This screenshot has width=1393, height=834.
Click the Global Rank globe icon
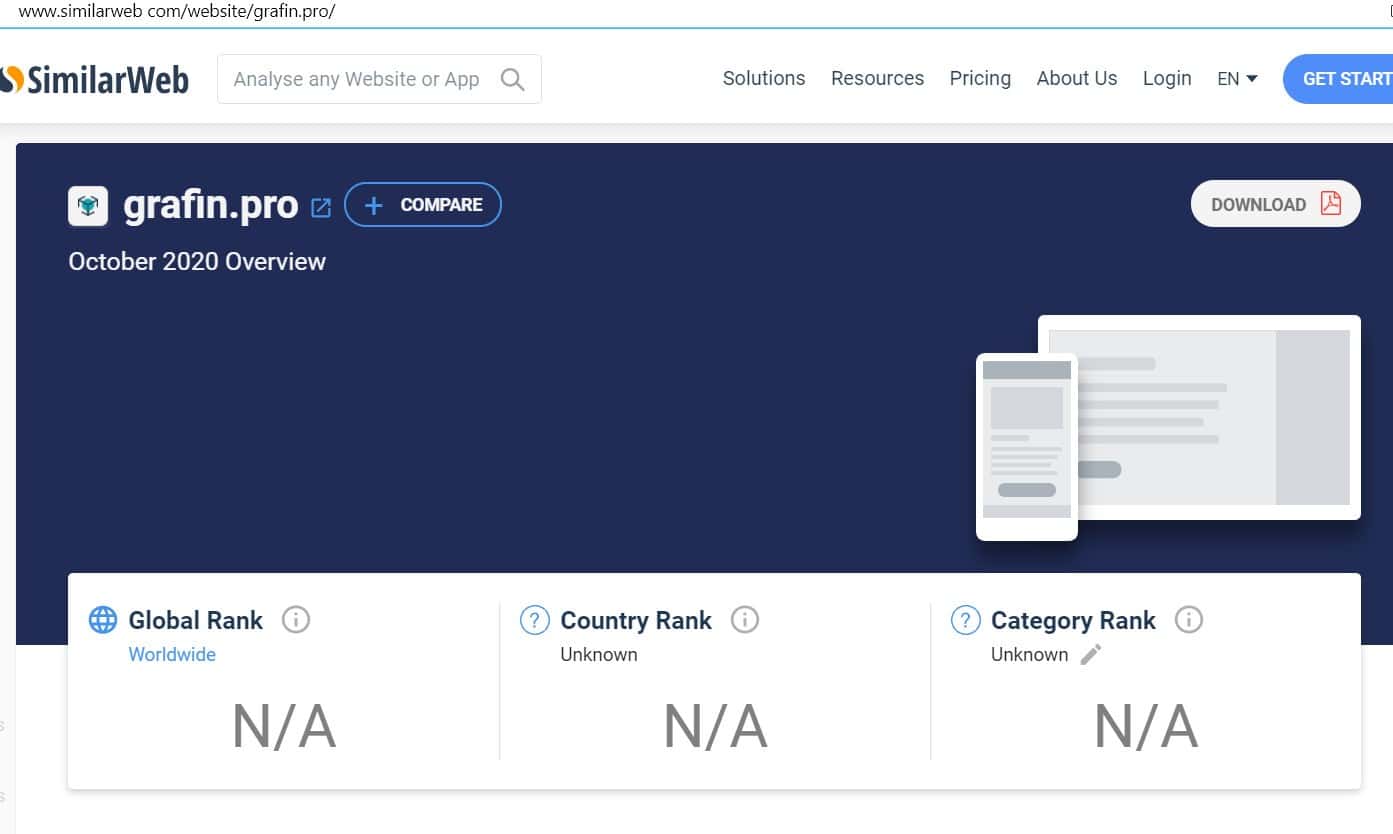(x=103, y=620)
